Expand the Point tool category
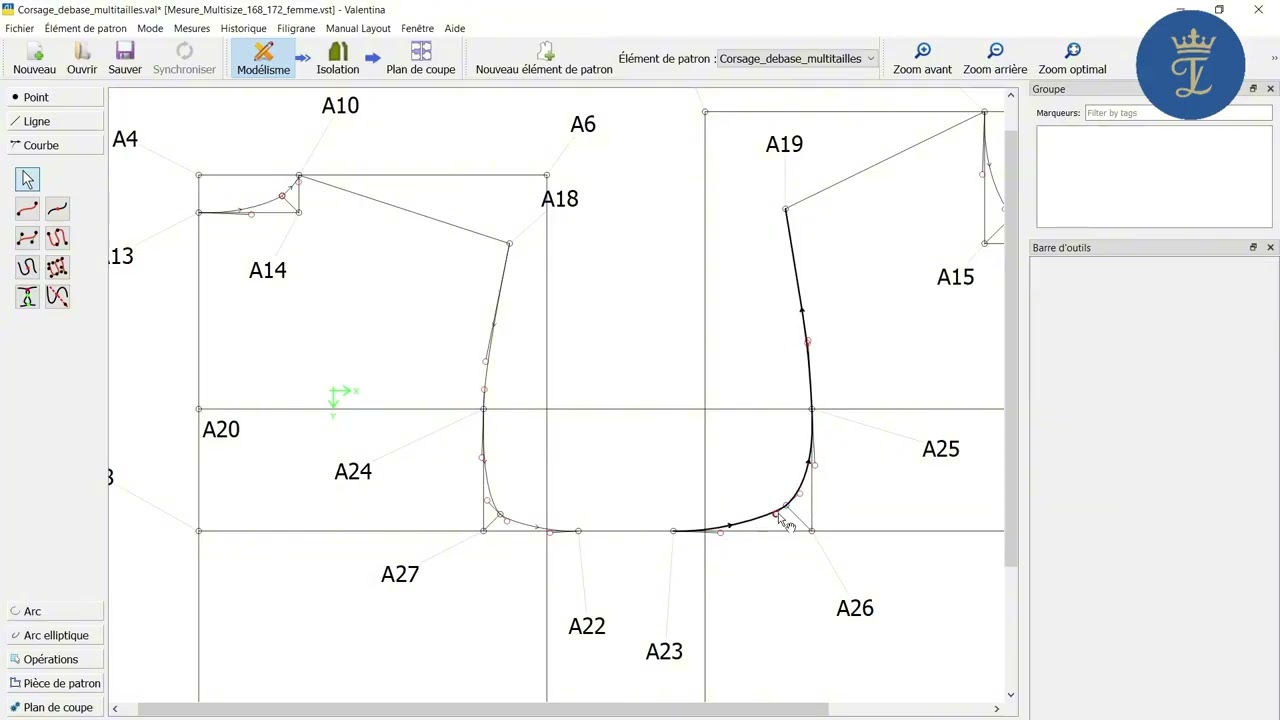This screenshot has height=720, width=1280. coord(55,97)
